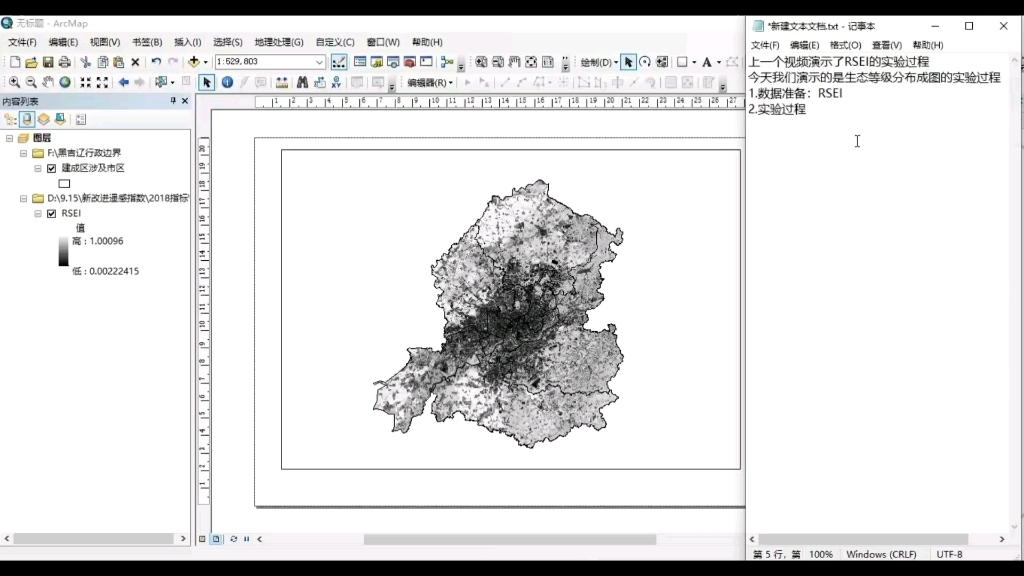Image resolution: width=1024 pixels, height=576 pixels.
Task: Collapse the RSEI layer symbology tree
Action: pyautogui.click(x=37, y=212)
